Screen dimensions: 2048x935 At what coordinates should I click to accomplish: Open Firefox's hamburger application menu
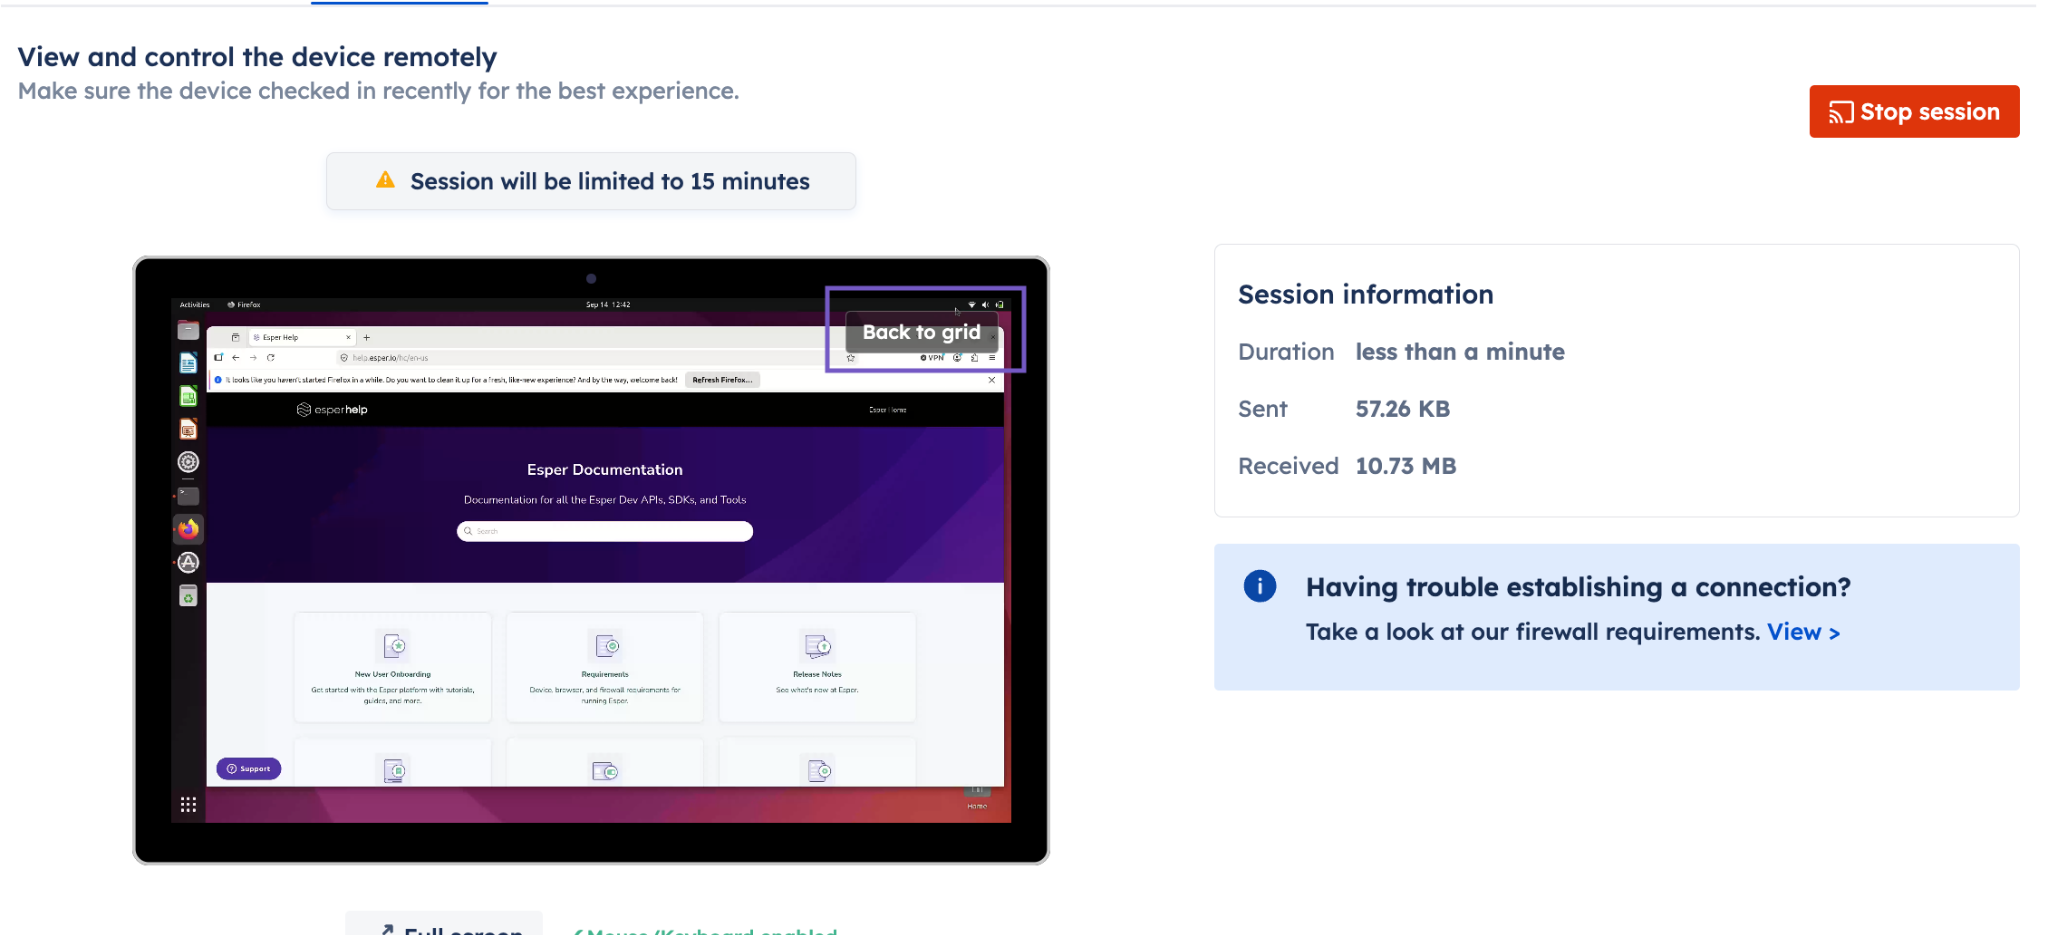(992, 358)
